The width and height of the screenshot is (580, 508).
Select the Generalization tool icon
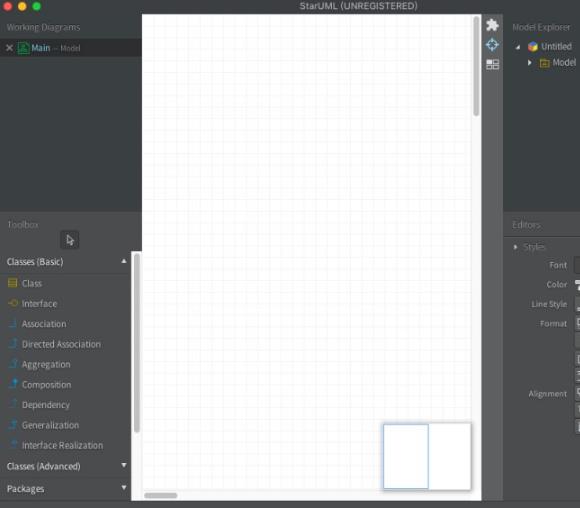(13, 425)
